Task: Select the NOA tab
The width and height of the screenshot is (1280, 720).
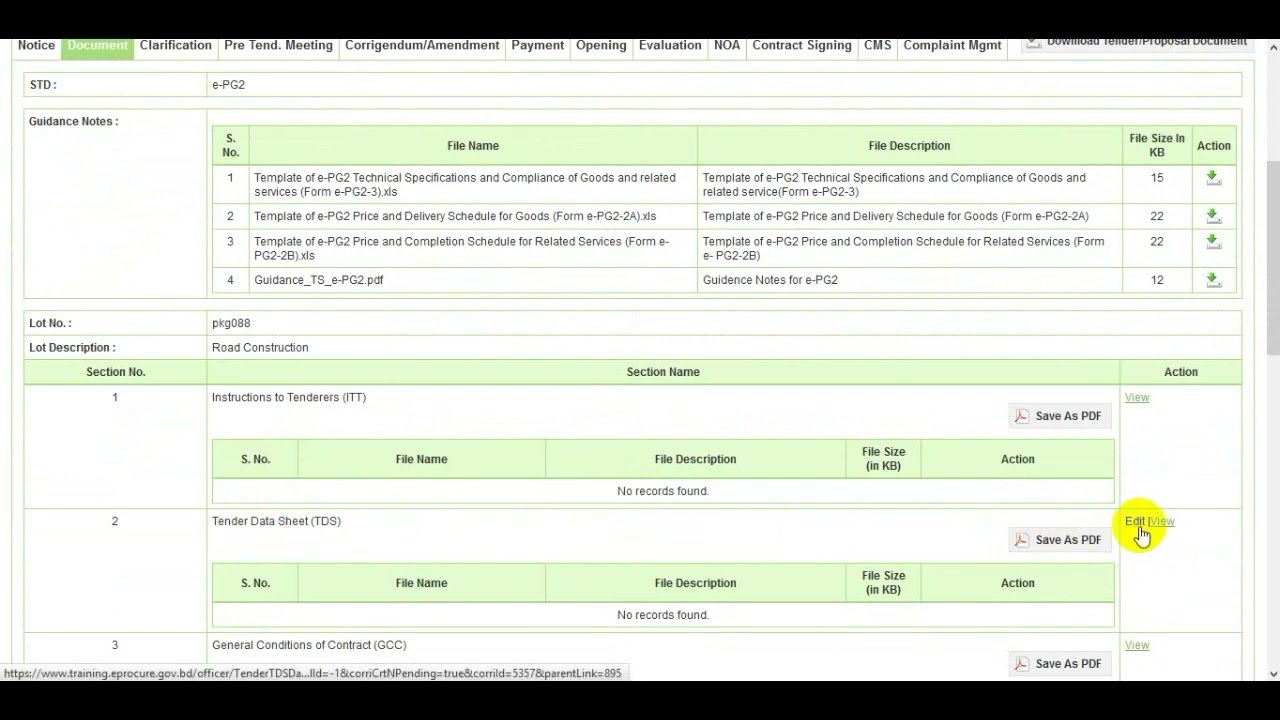Action: click(727, 45)
